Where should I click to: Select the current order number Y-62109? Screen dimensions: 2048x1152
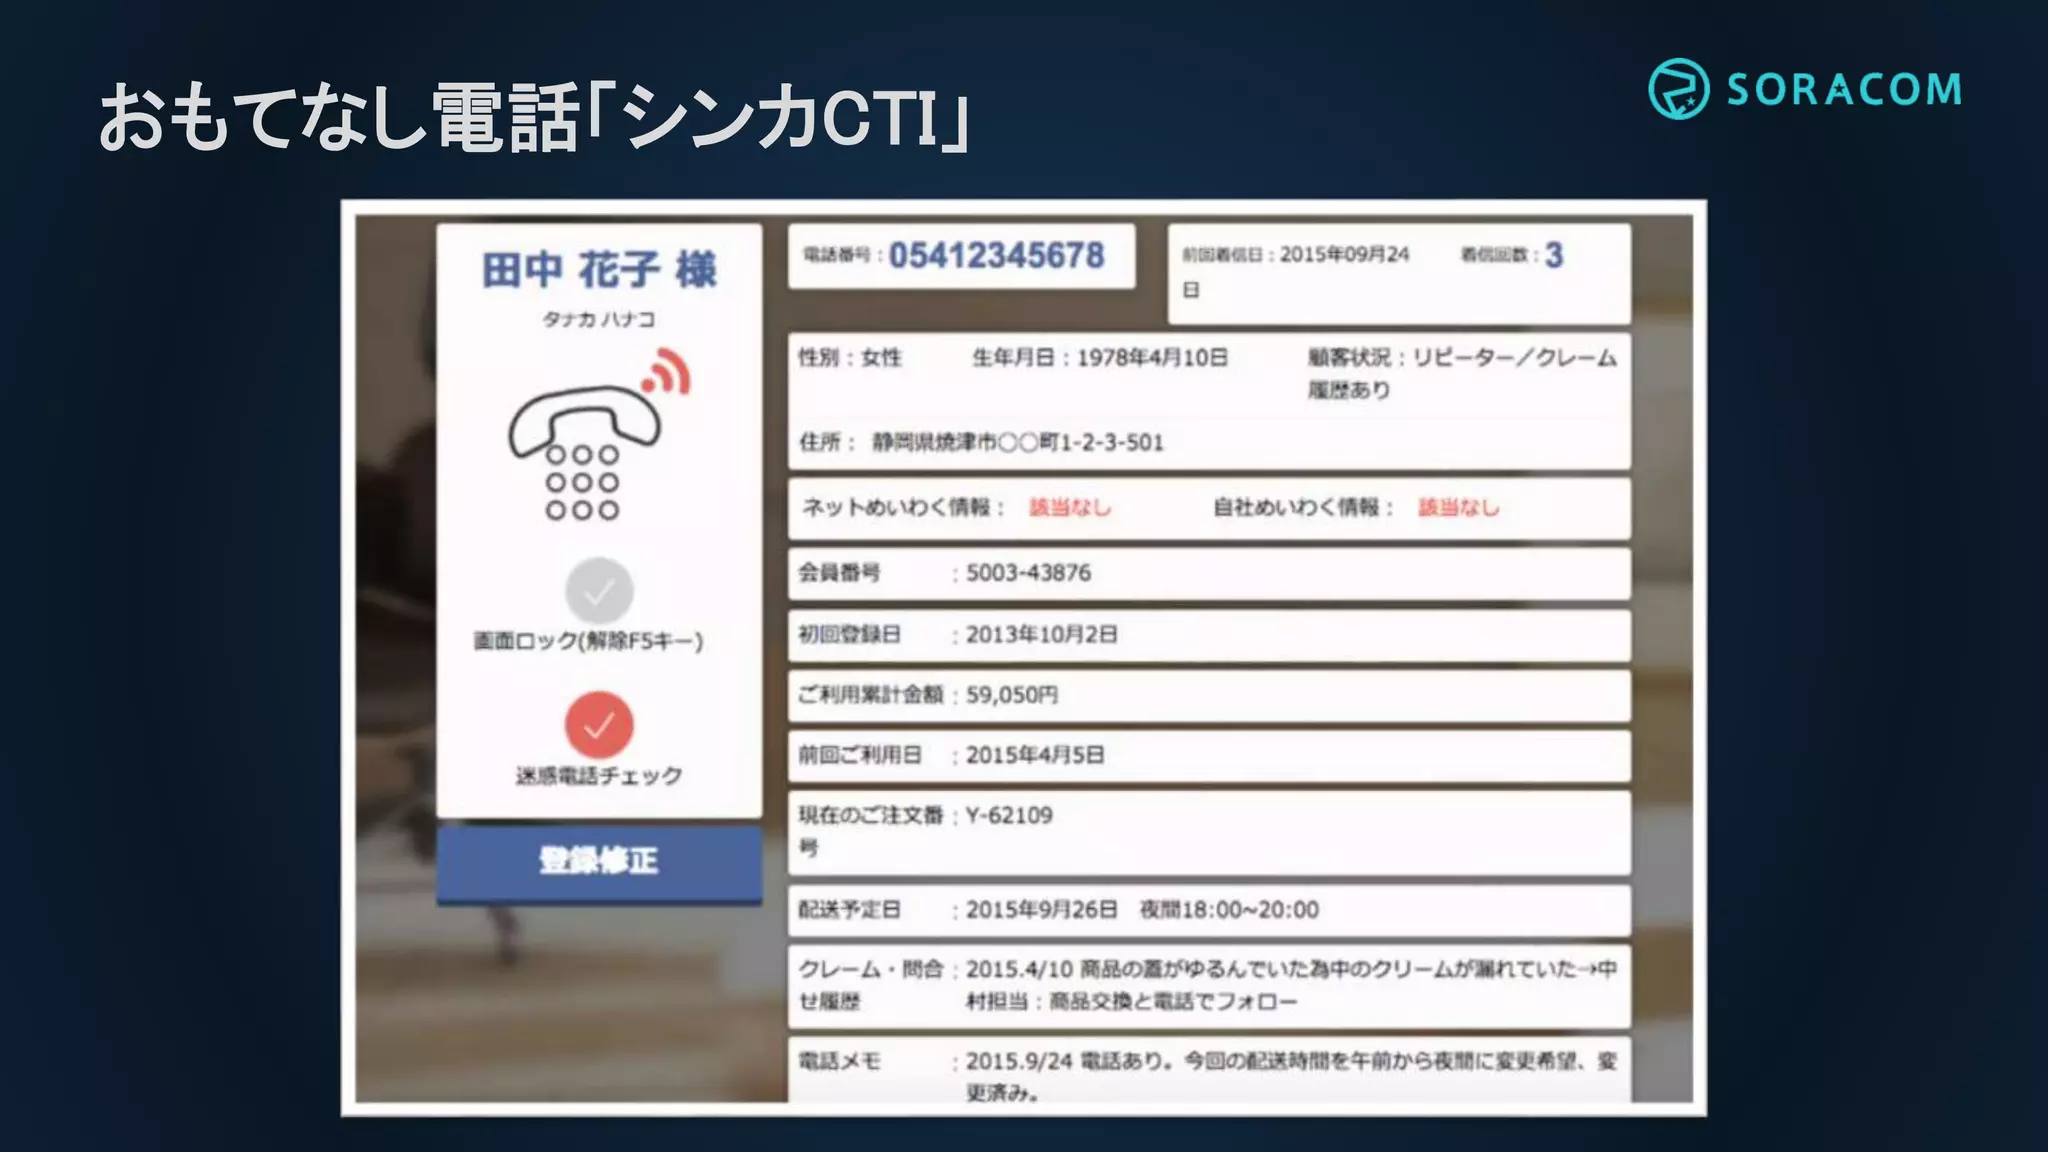coord(1009,815)
